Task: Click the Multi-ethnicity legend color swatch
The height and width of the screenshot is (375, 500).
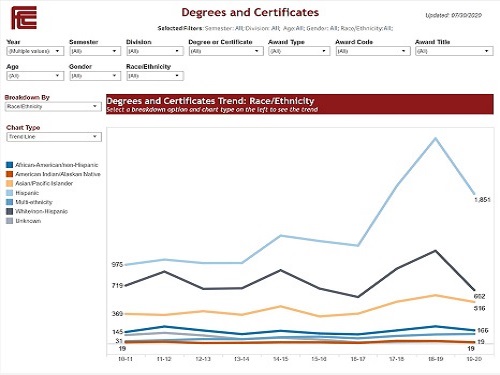Action: point(9,202)
